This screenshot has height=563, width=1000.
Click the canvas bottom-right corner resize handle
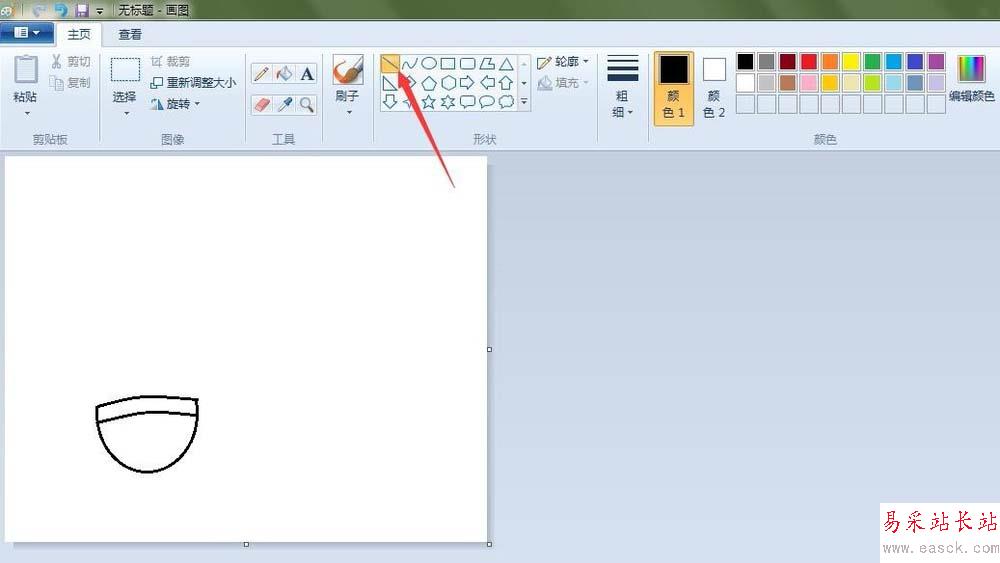tap(489, 544)
